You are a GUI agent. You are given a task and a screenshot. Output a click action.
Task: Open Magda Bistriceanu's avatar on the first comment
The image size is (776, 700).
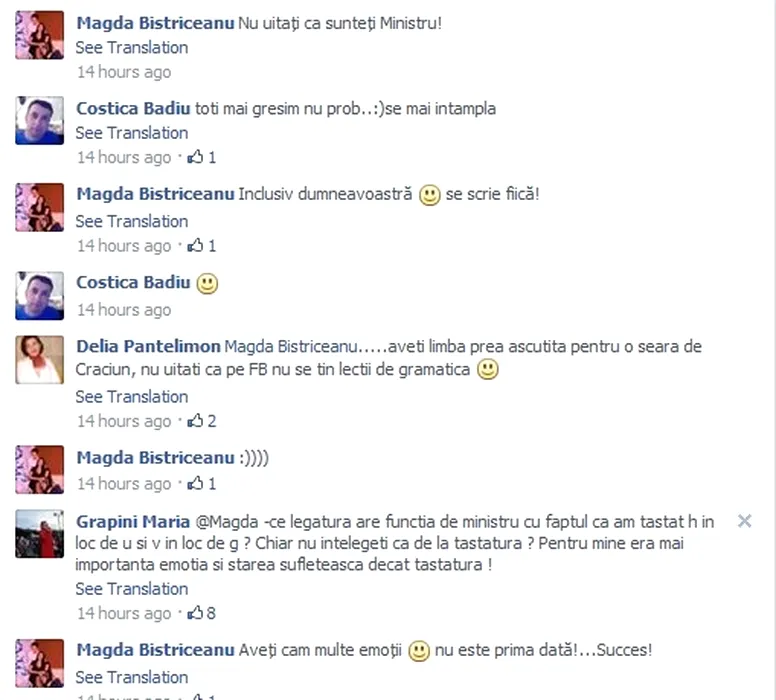tap(40, 35)
